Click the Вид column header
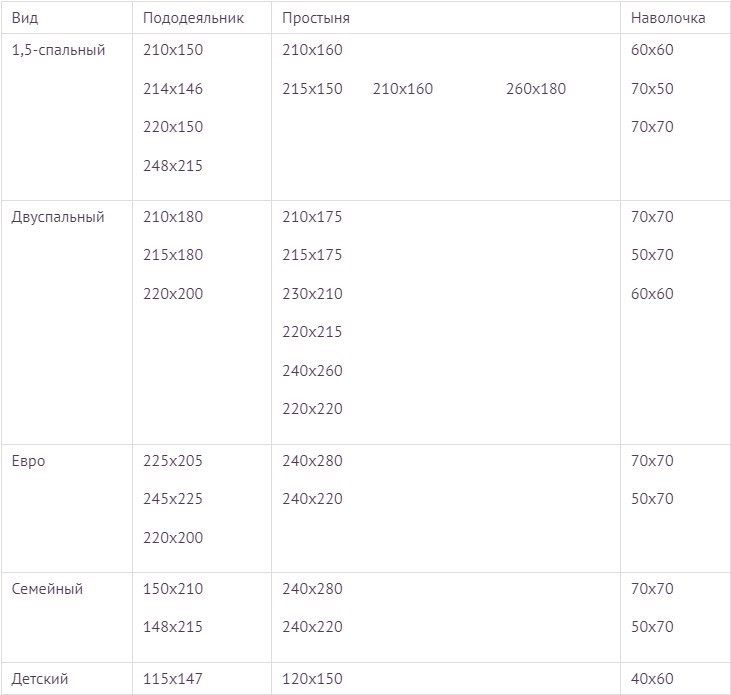 [x=25, y=18]
